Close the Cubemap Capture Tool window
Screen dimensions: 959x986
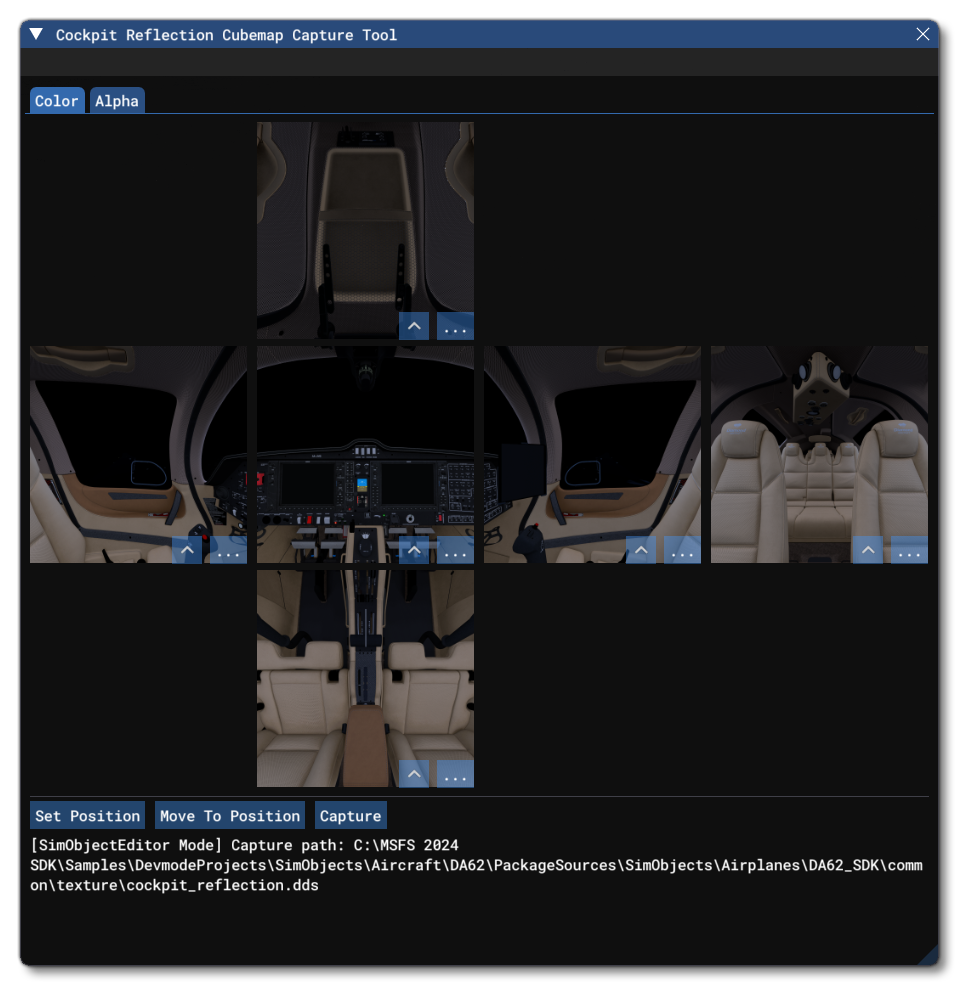(x=923, y=34)
